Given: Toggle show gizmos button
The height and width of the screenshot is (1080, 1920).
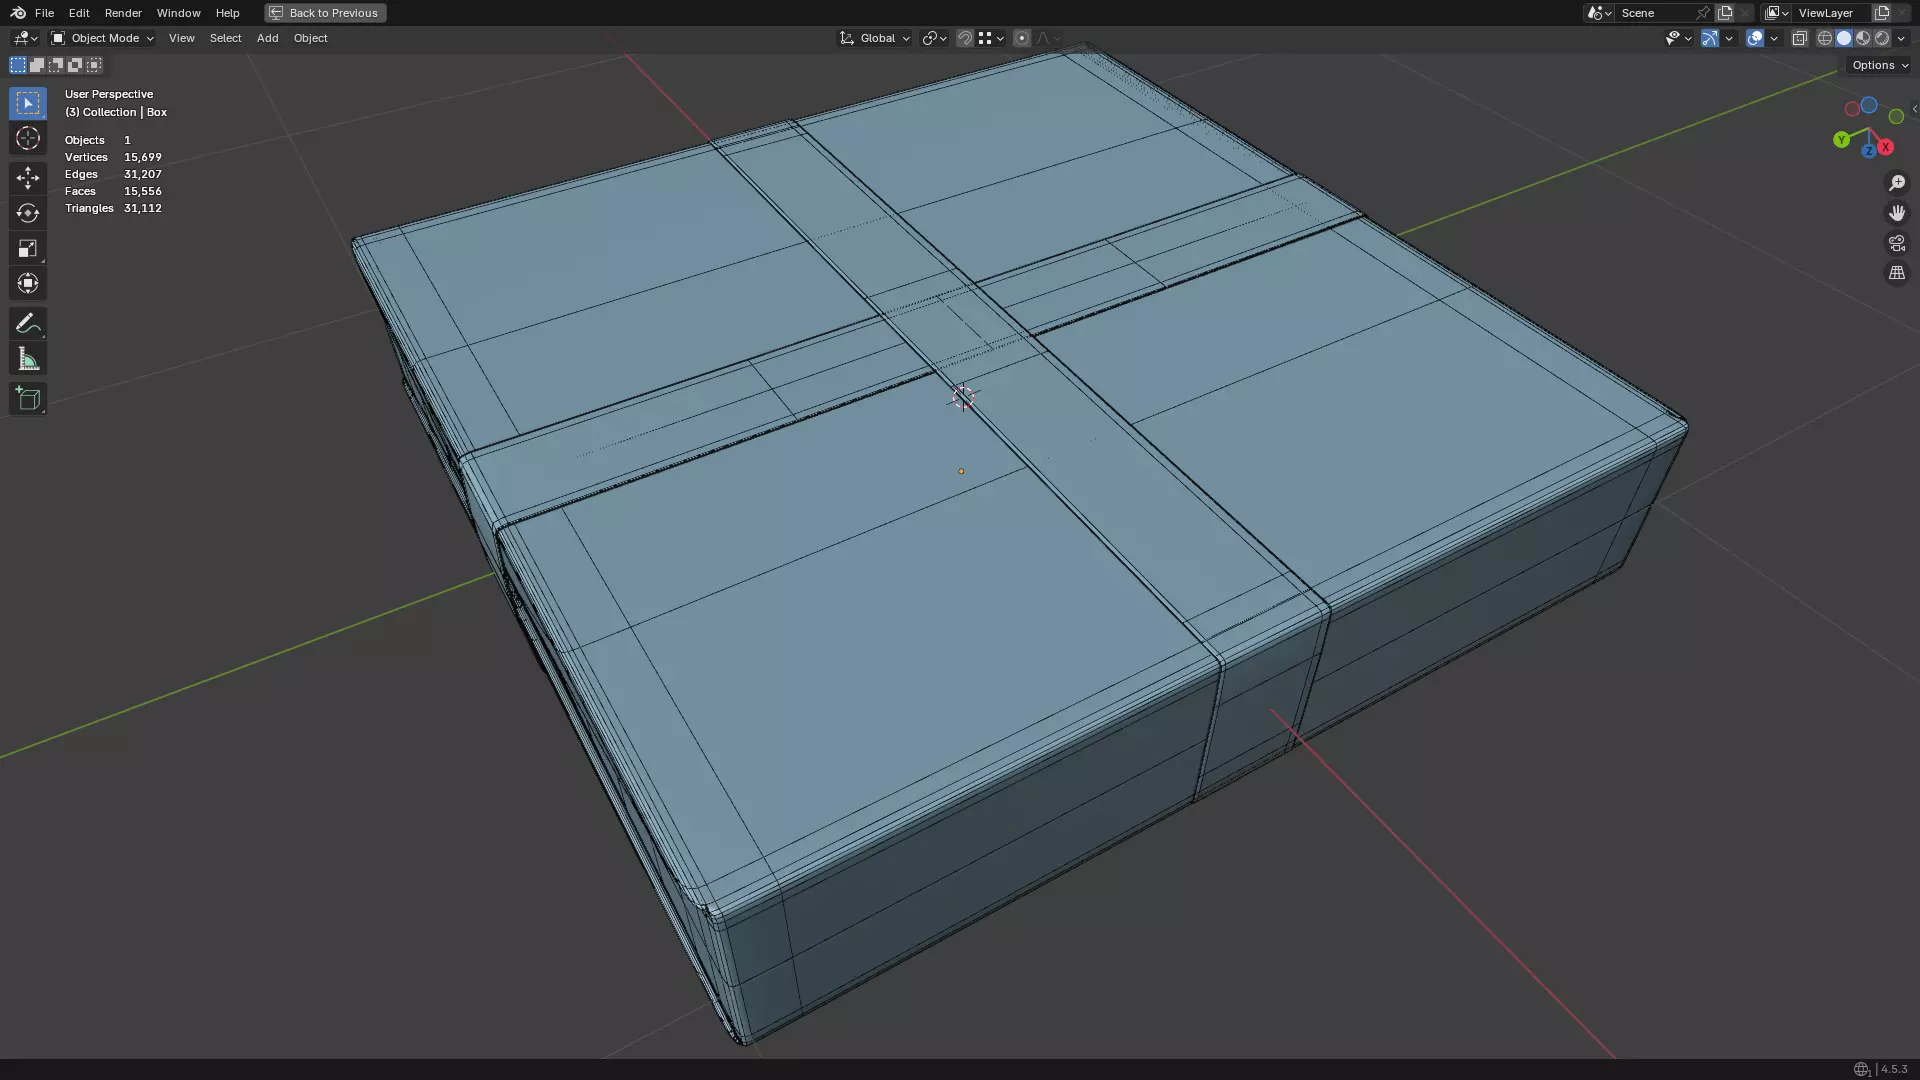Looking at the screenshot, I should (1710, 38).
